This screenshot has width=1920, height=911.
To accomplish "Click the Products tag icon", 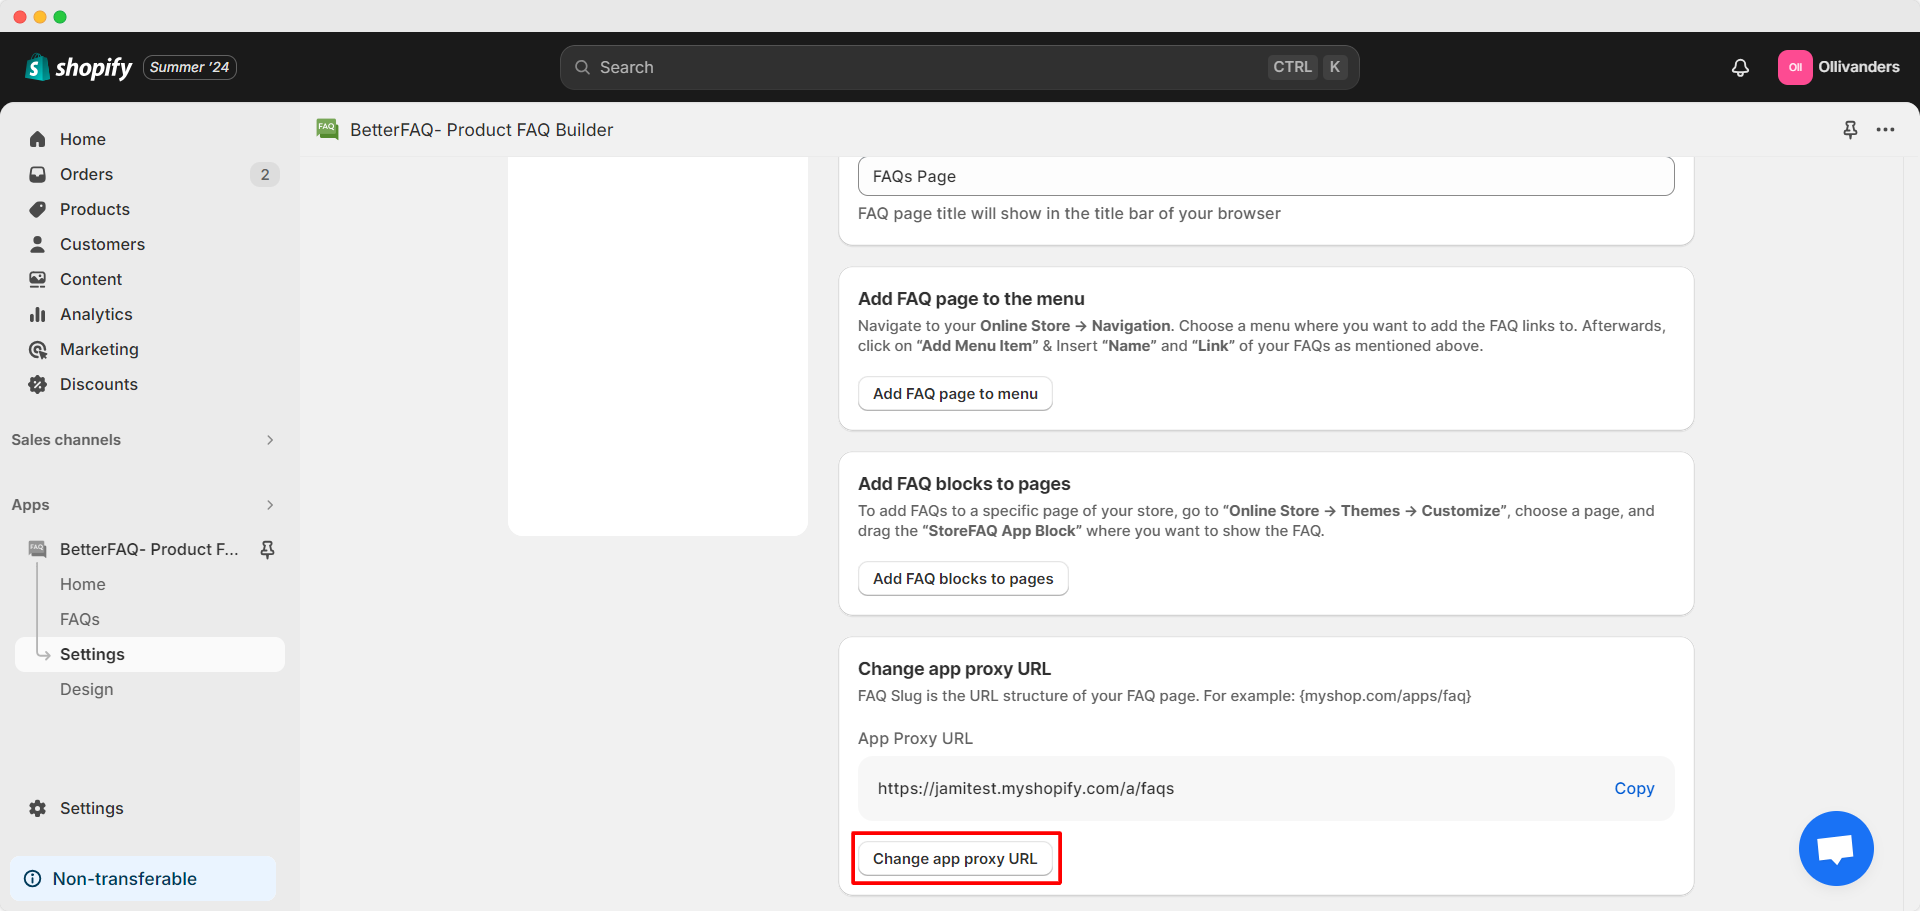I will 38,209.
